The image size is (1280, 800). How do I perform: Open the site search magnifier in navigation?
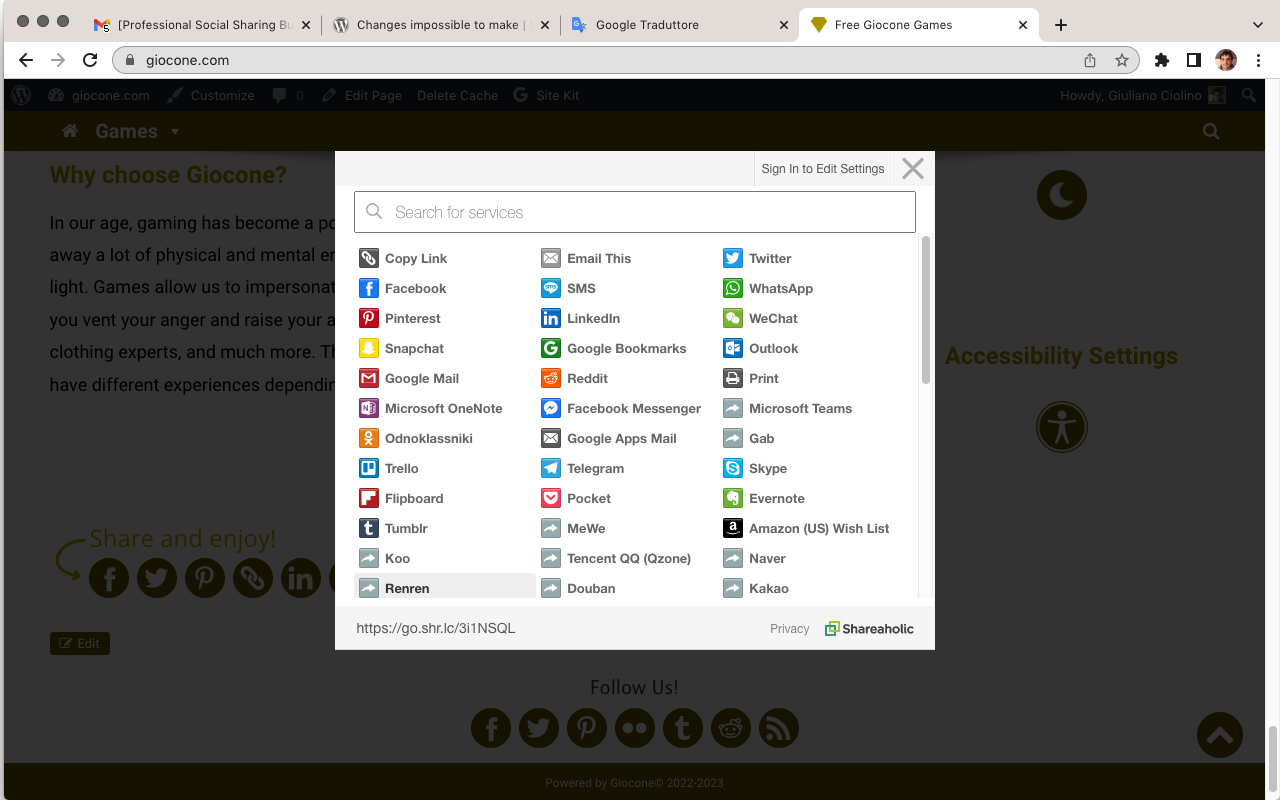point(1211,131)
